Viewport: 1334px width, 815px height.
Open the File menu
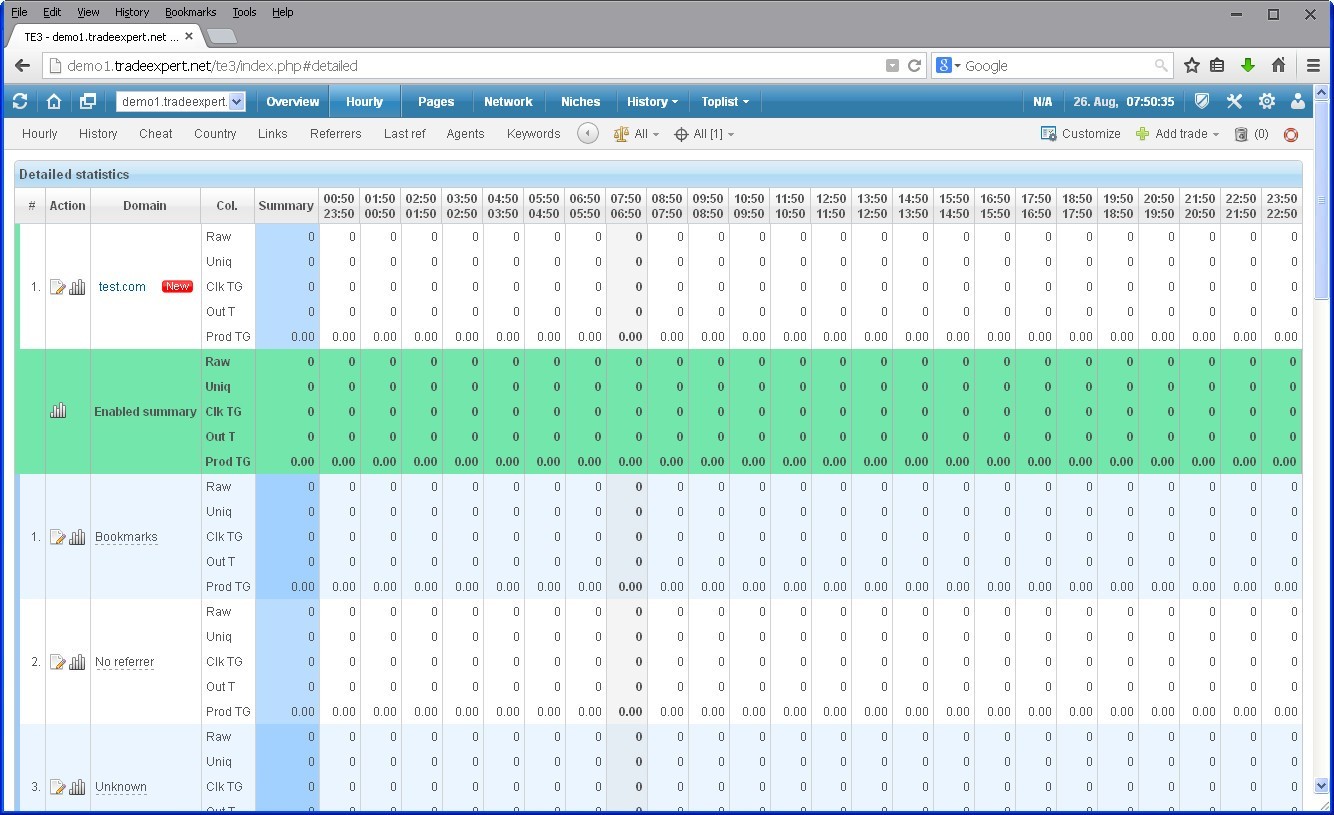[19, 12]
